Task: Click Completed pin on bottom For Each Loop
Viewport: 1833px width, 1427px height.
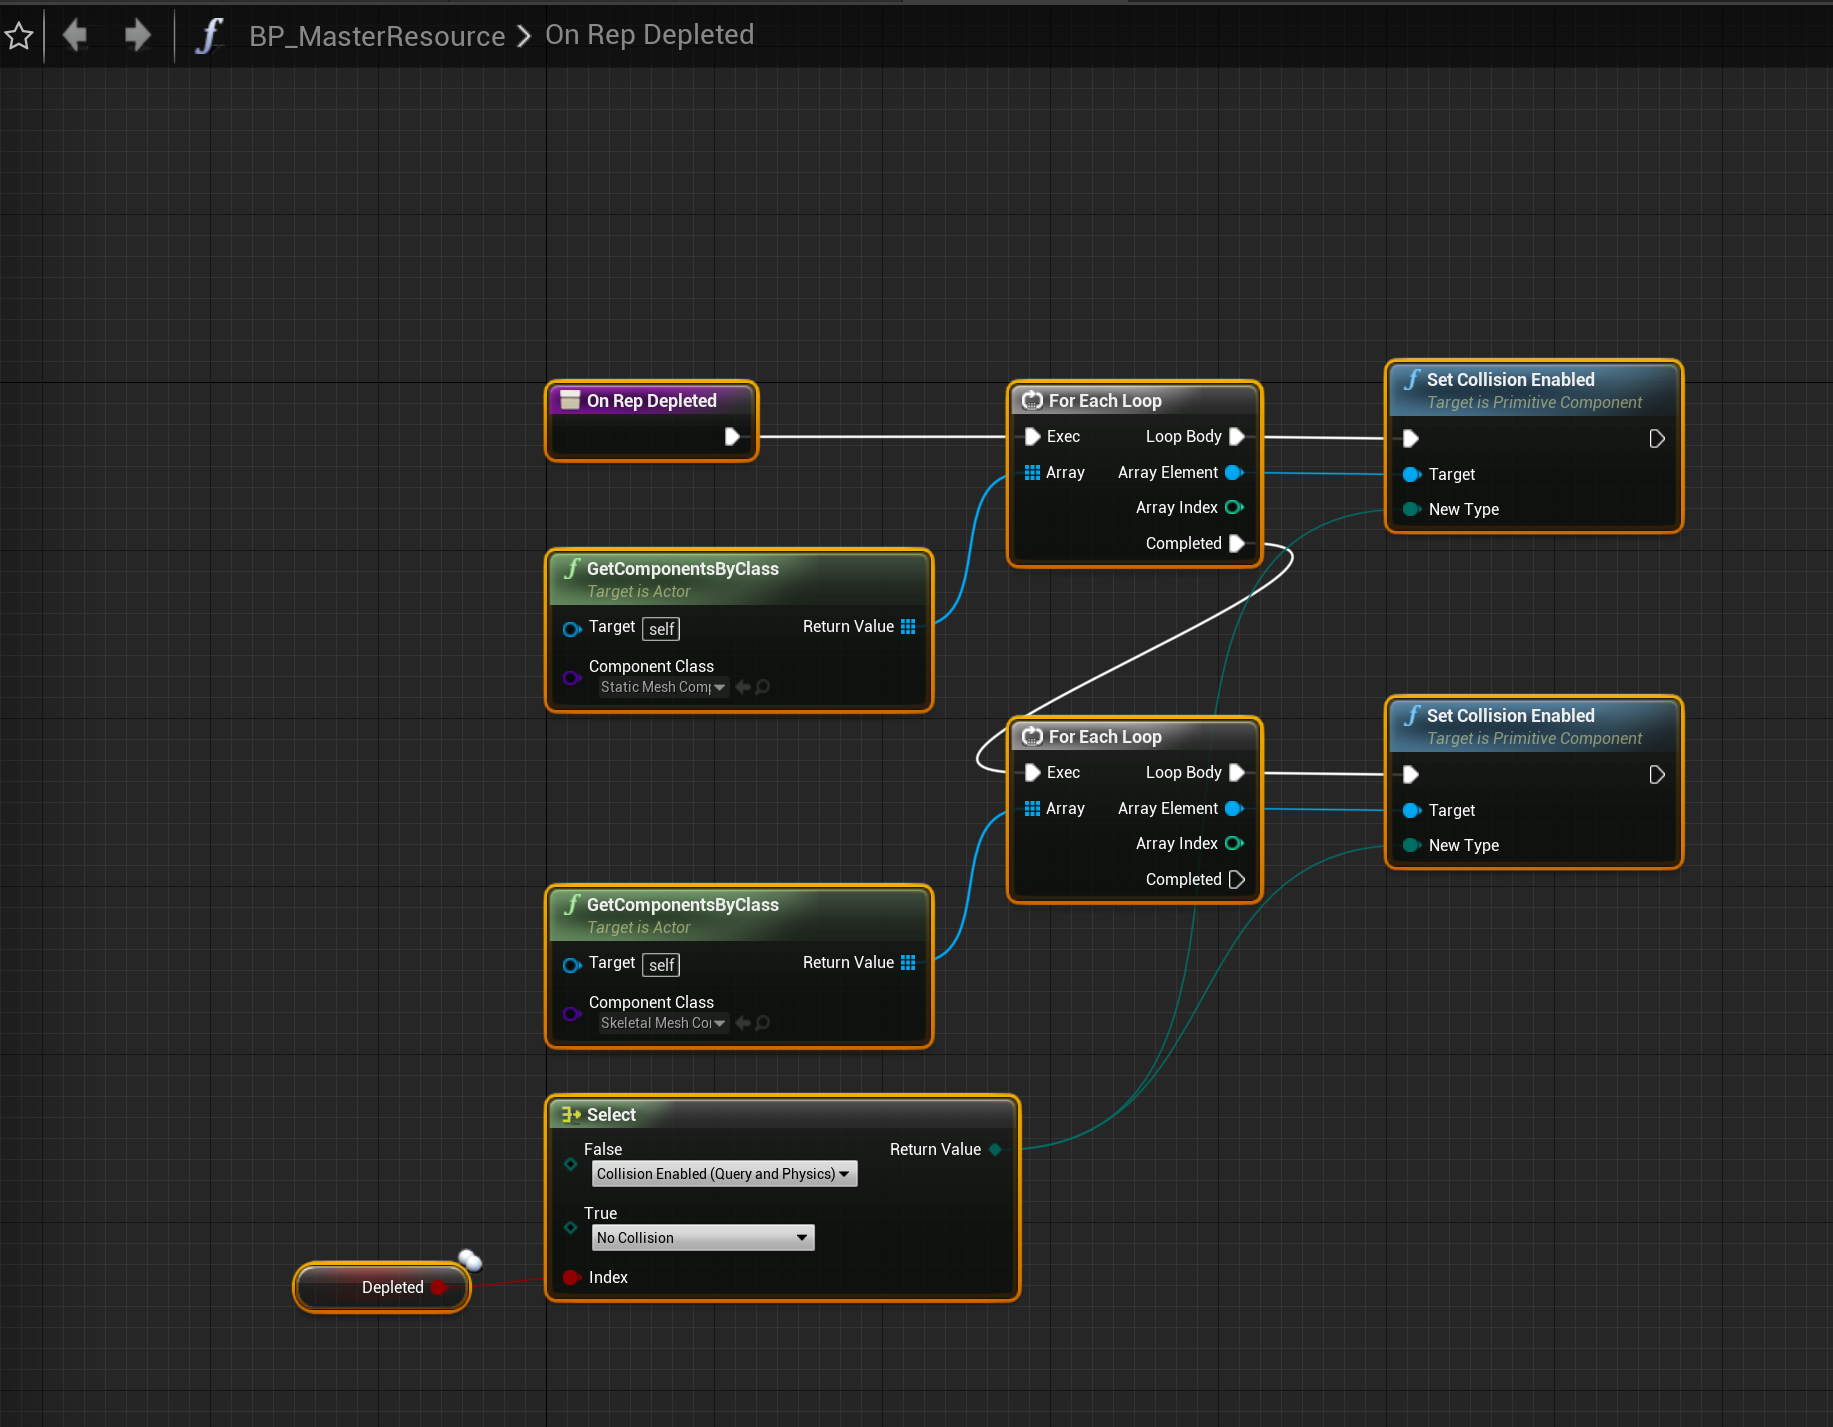Action: tap(1236, 879)
